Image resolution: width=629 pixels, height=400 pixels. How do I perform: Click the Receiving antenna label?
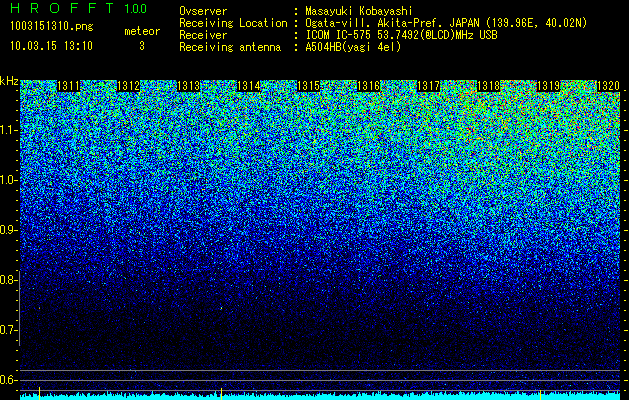tap(230, 47)
